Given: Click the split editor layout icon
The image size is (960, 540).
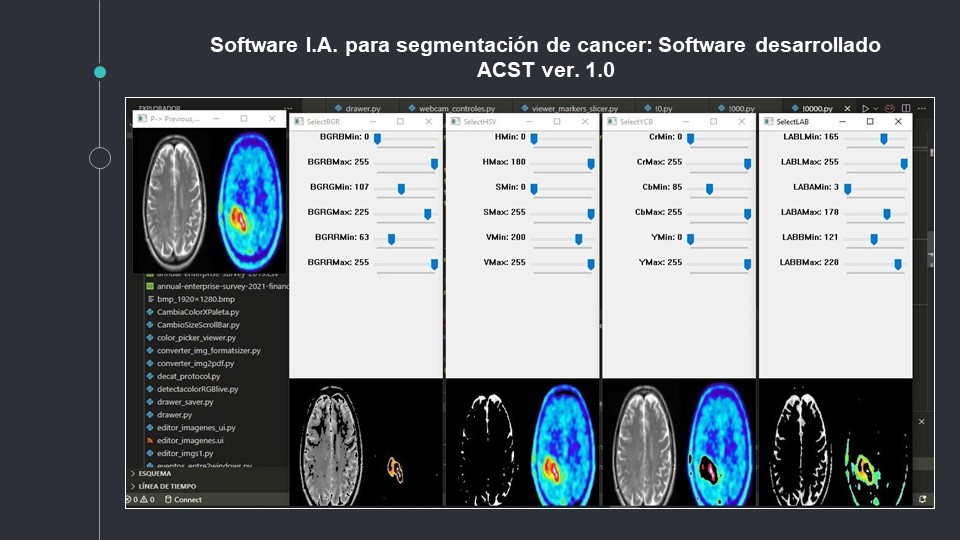Looking at the screenshot, I should pos(906,108).
